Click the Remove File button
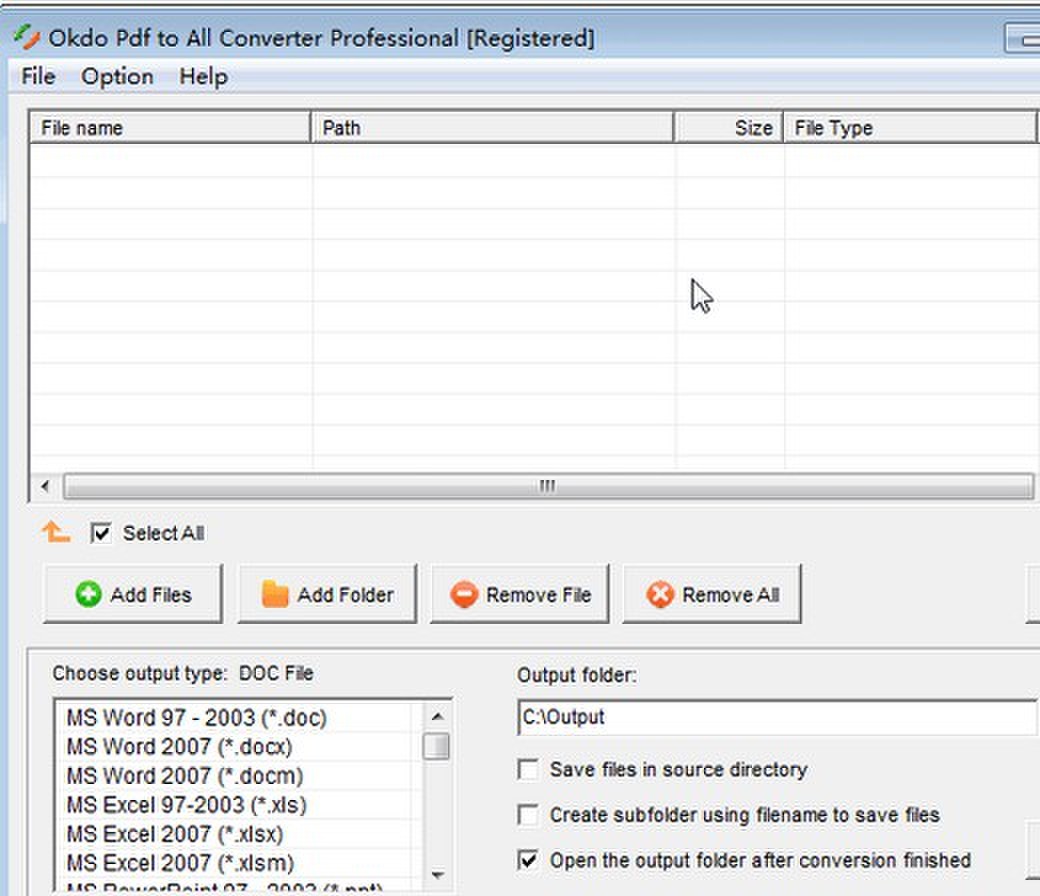1040x896 pixels. [x=519, y=594]
